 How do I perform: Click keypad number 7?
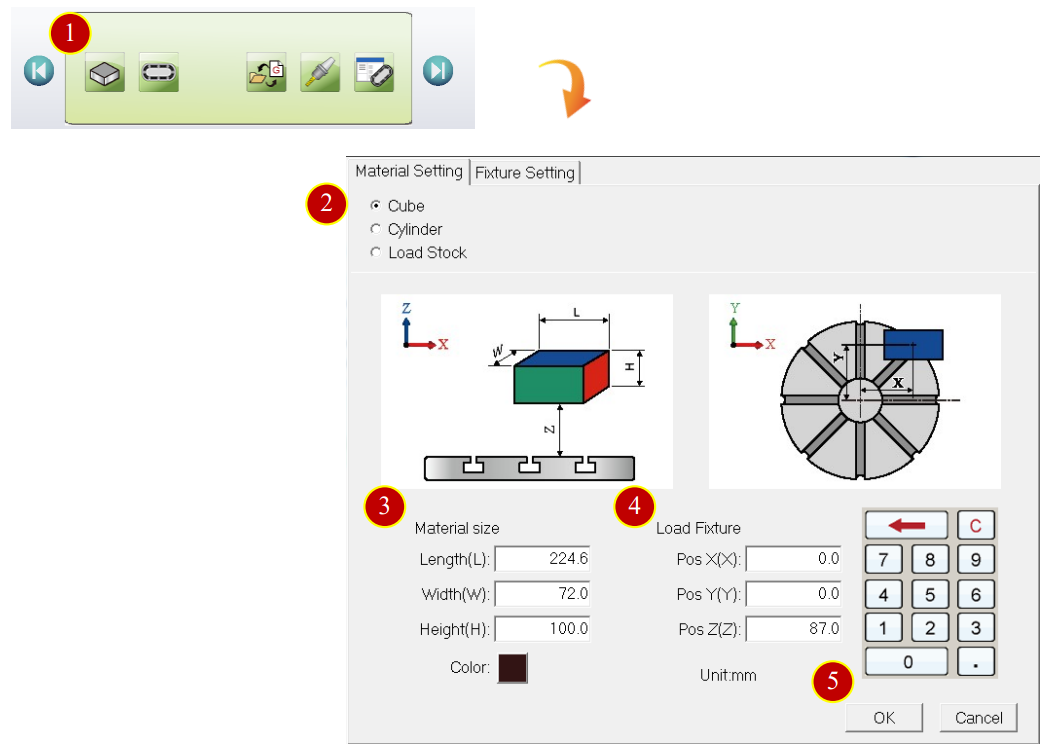click(x=883, y=559)
